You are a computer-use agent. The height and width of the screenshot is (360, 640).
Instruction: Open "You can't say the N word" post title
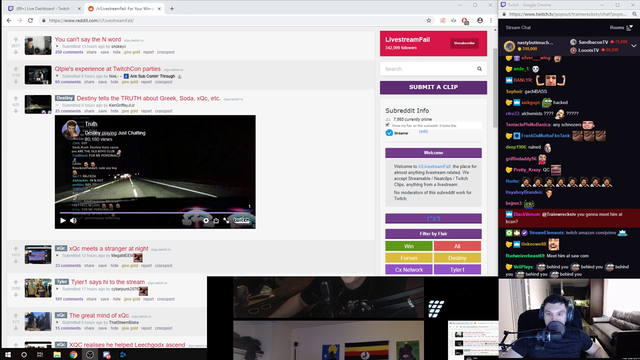click(x=88, y=40)
